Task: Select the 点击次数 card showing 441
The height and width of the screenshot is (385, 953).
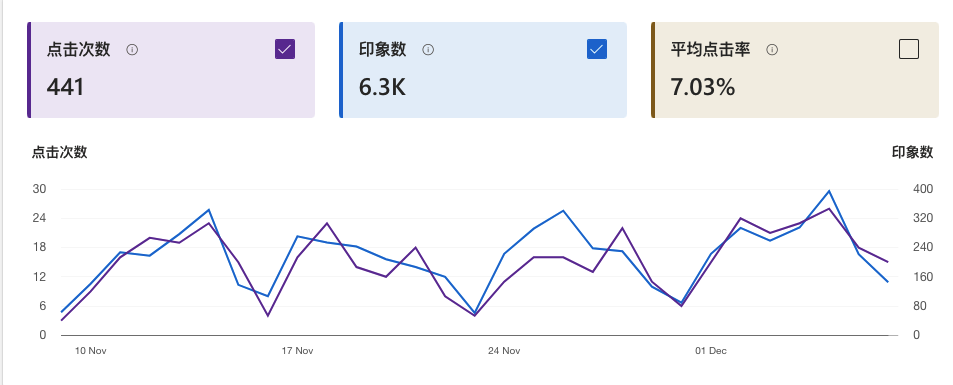Action: coord(171,70)
